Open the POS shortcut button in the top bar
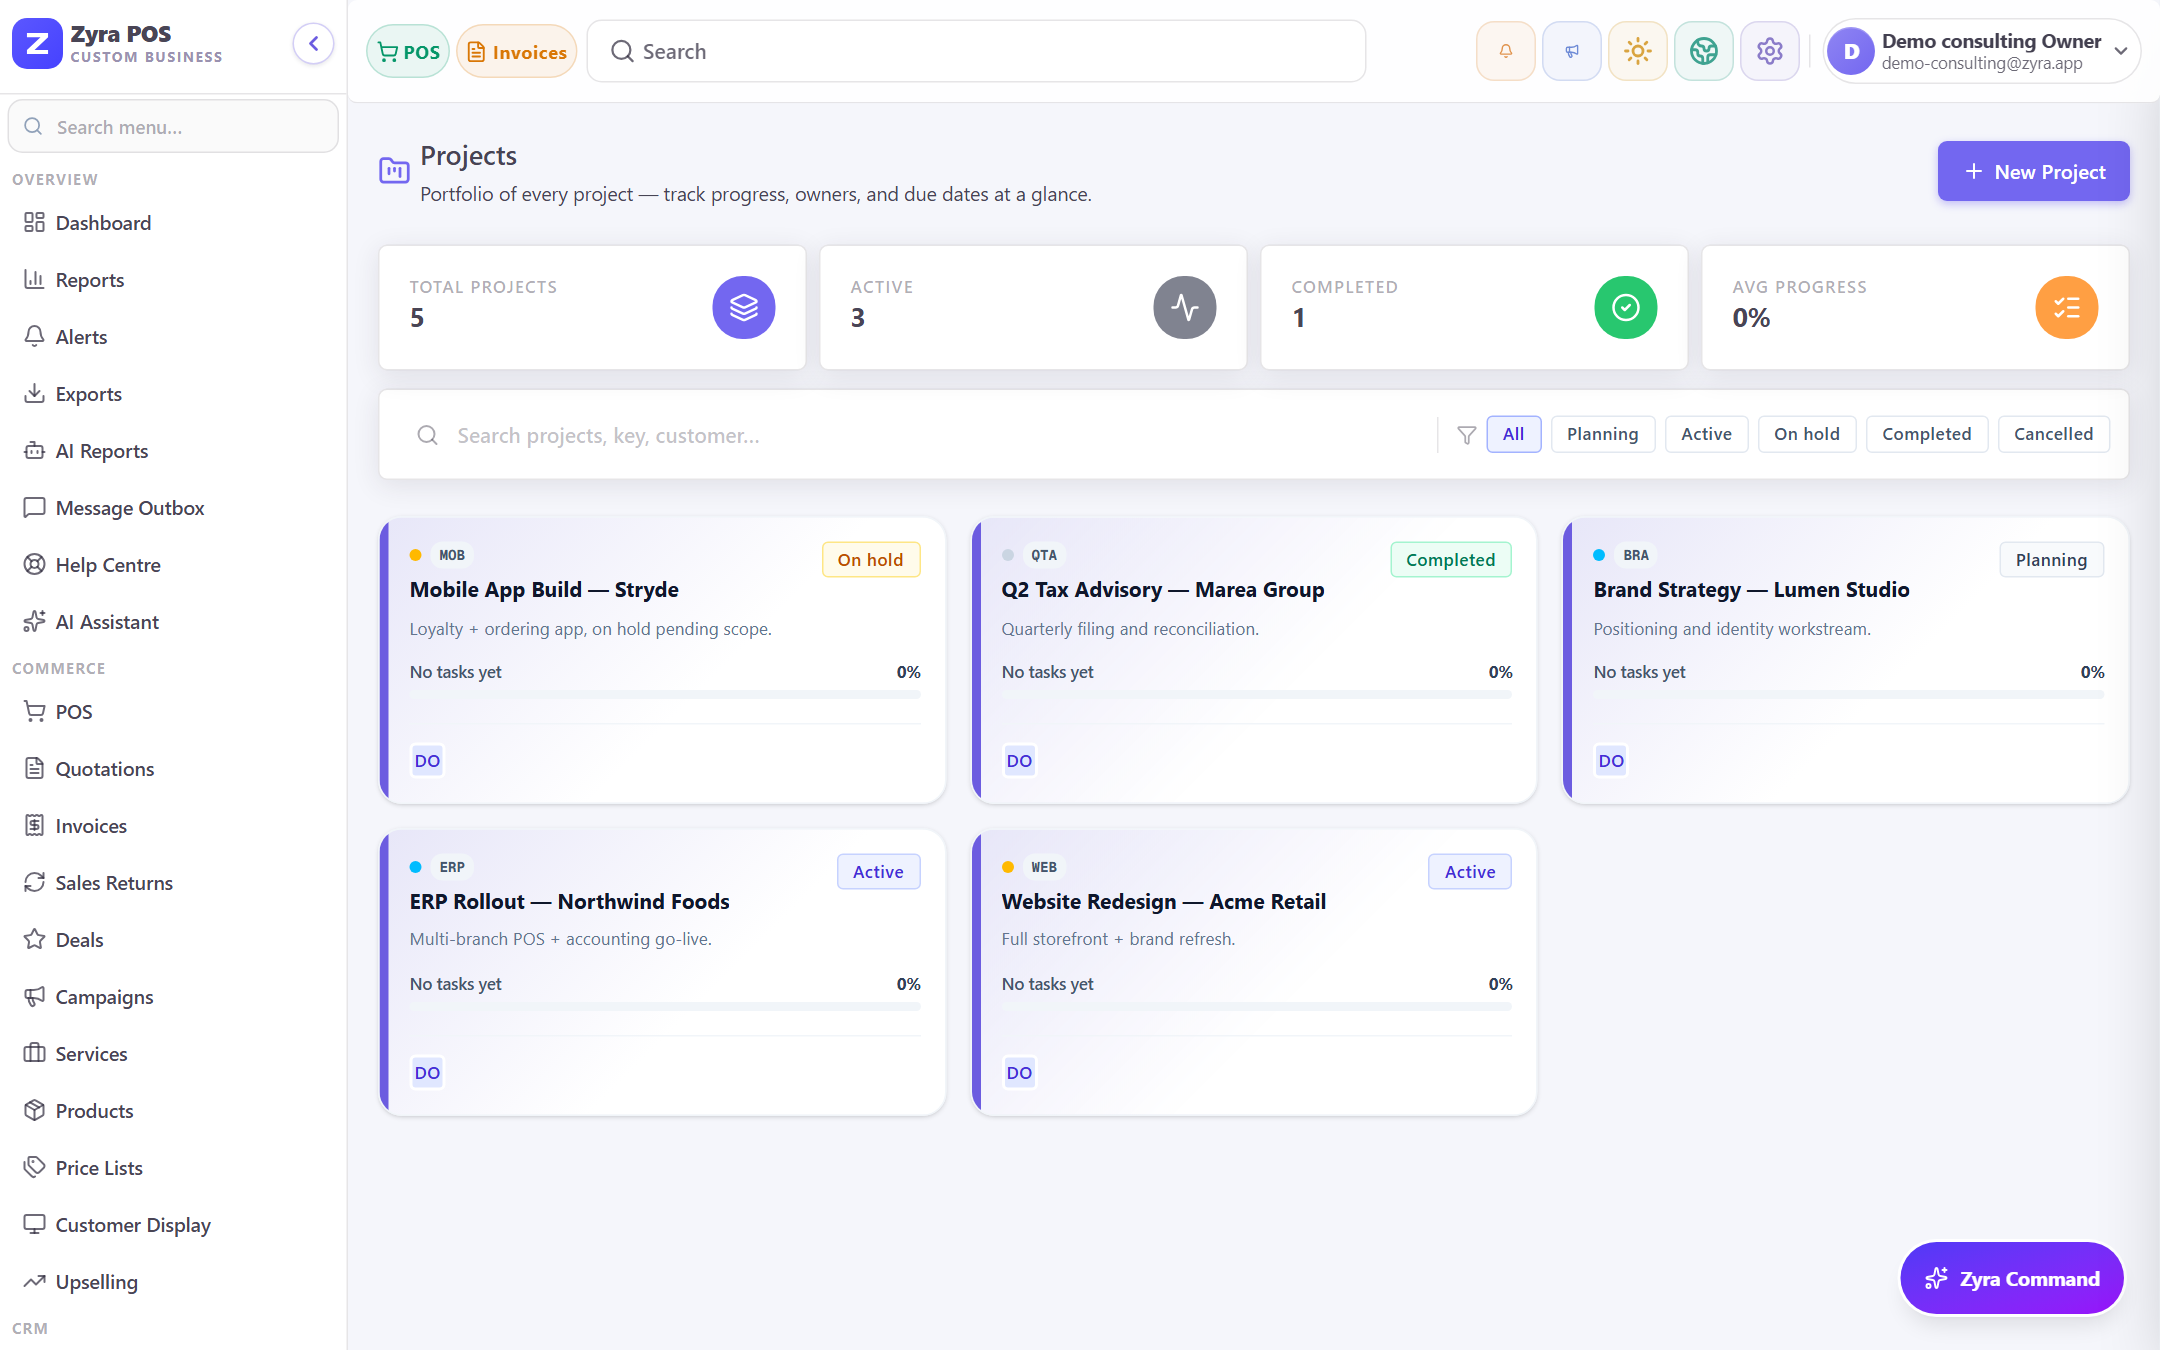 408,52
